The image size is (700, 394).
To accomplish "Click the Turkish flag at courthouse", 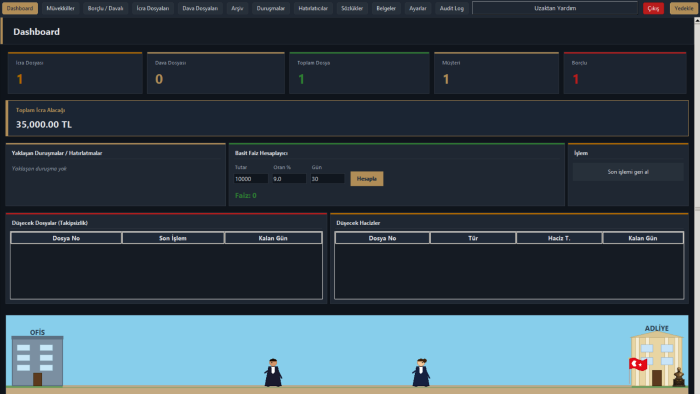I will pyautogui.click(x=638, y=365).
